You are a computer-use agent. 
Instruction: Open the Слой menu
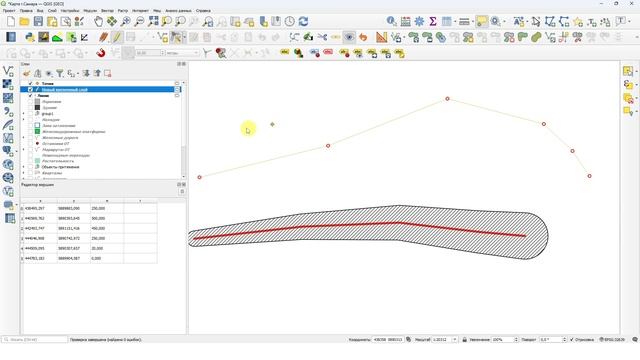point(52,11)
